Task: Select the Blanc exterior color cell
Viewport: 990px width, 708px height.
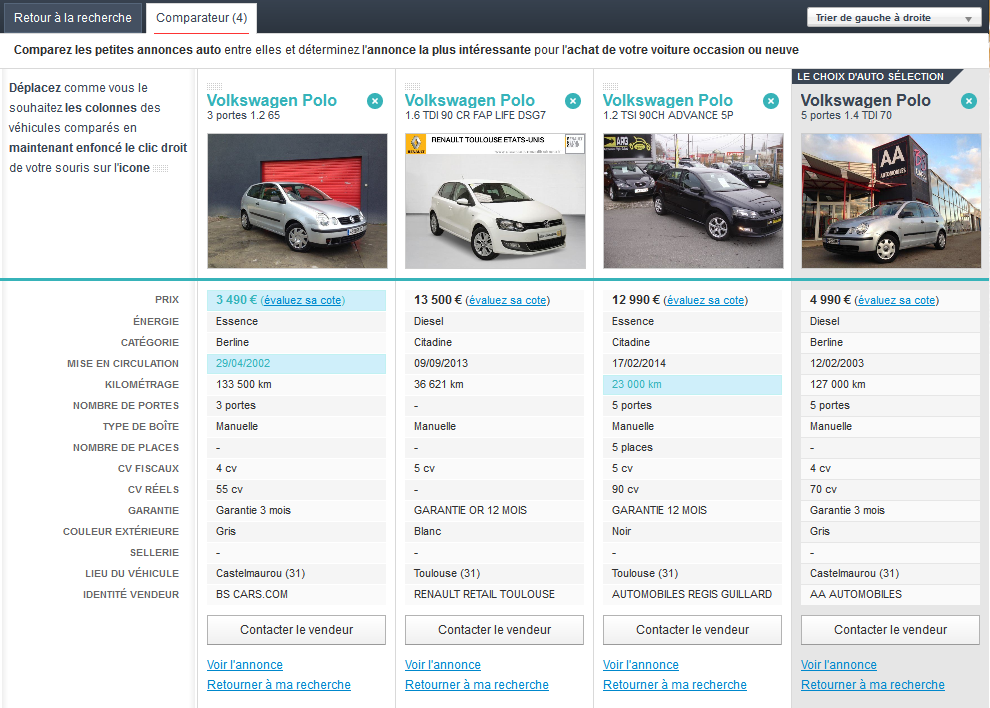Action: (494, 532)
